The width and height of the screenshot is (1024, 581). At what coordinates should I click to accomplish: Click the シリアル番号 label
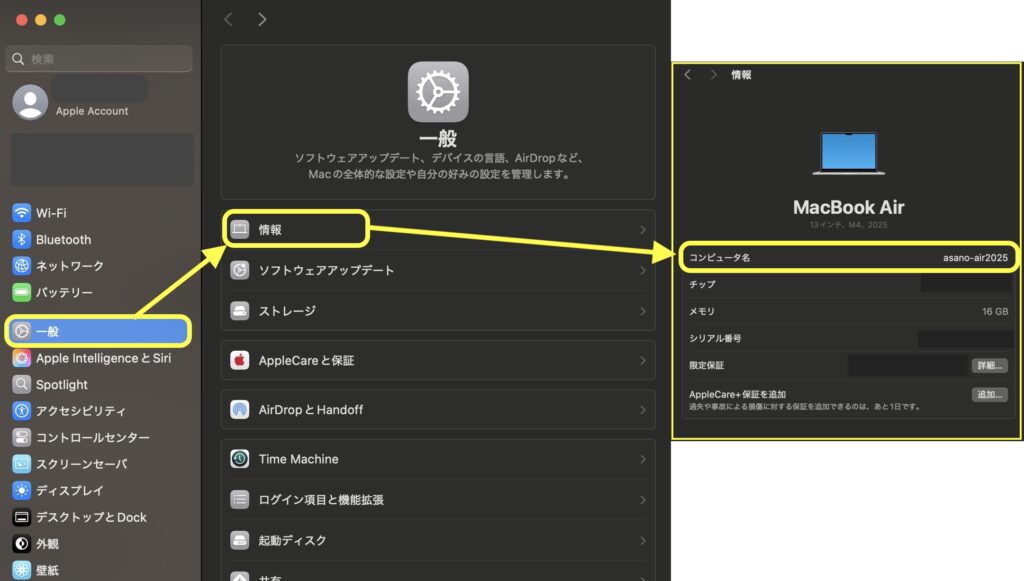click(715, 338)
